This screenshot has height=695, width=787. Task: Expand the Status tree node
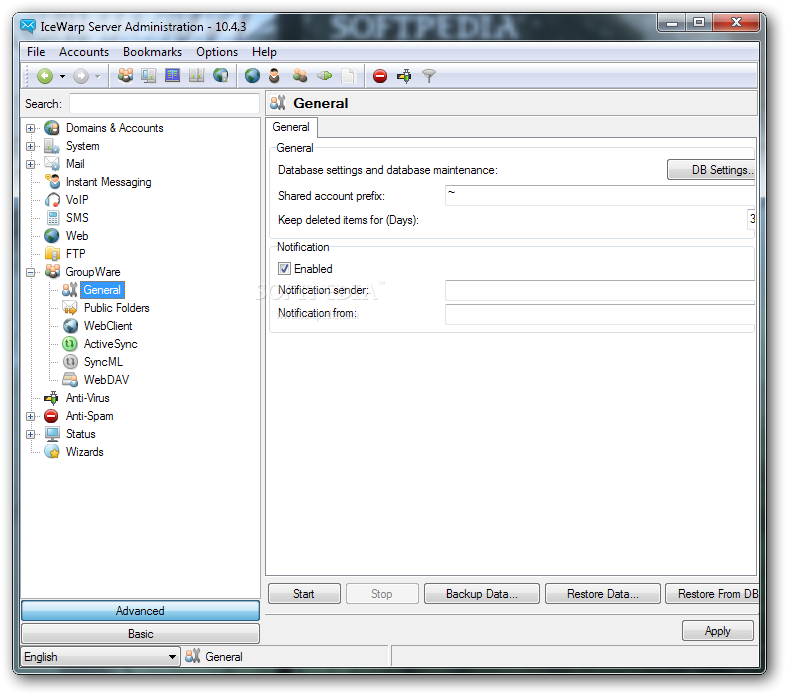[31, 435]
